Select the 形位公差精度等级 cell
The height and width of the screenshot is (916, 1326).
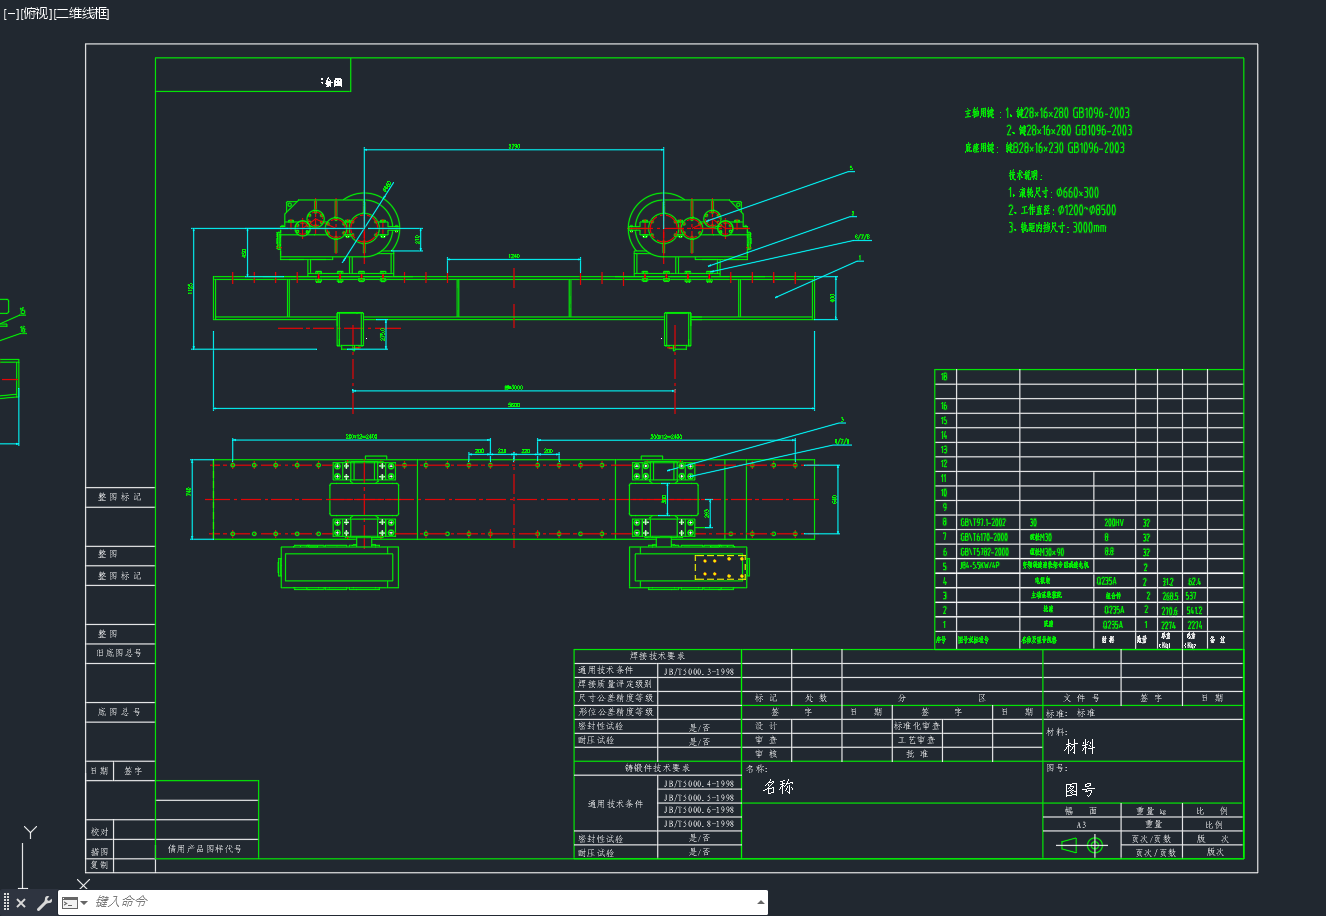click(616, 712)
